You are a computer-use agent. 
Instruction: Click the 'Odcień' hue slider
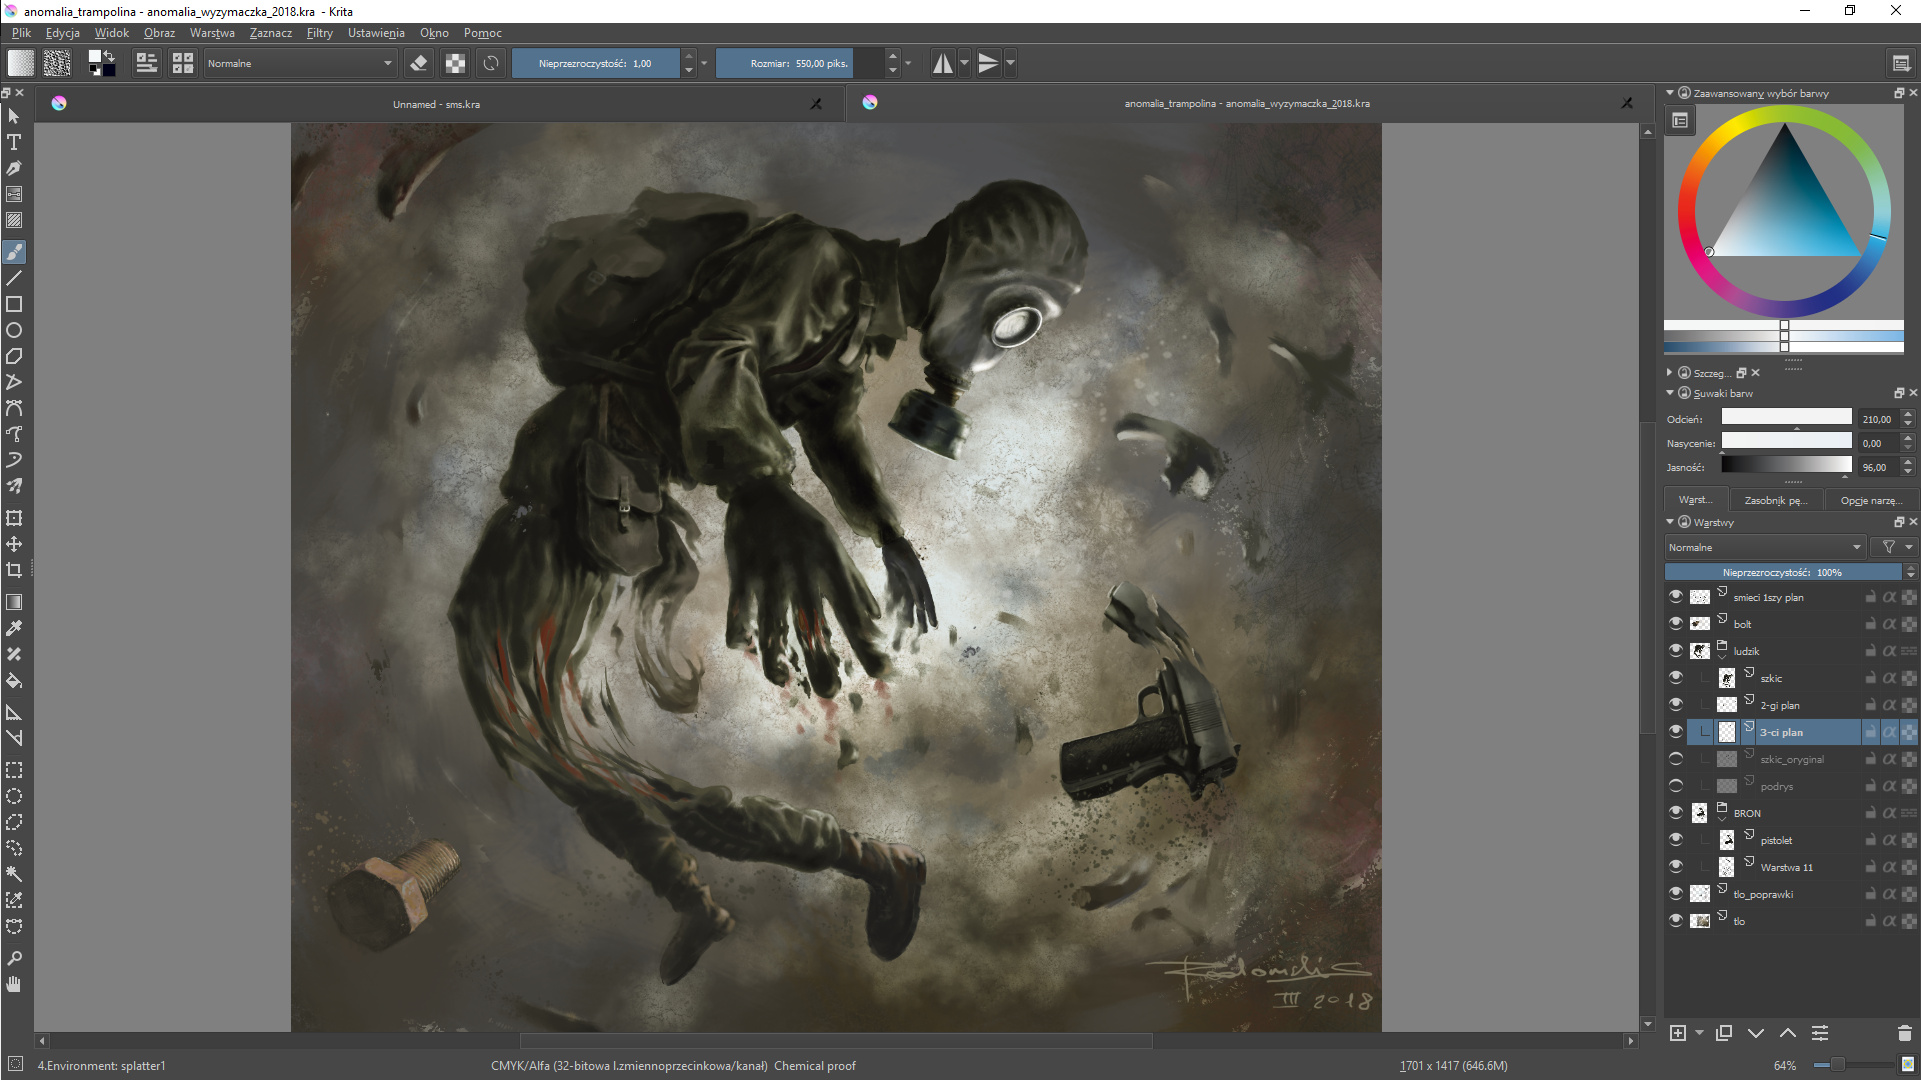pos(1786,419)
